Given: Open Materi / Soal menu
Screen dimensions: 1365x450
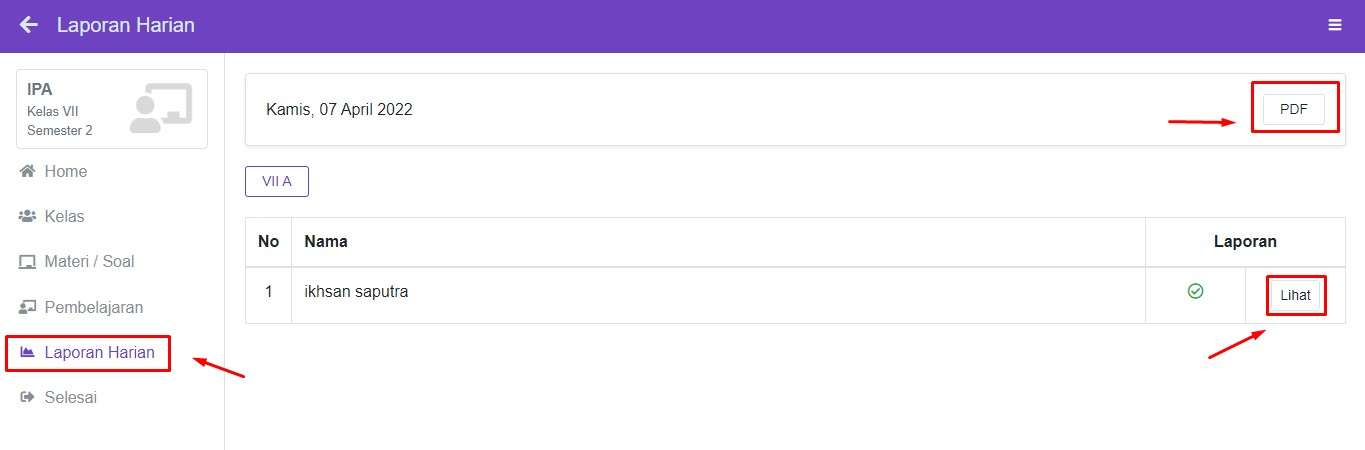Looking at the screenshot, I should pyautogui.click(x=89, y=262).
